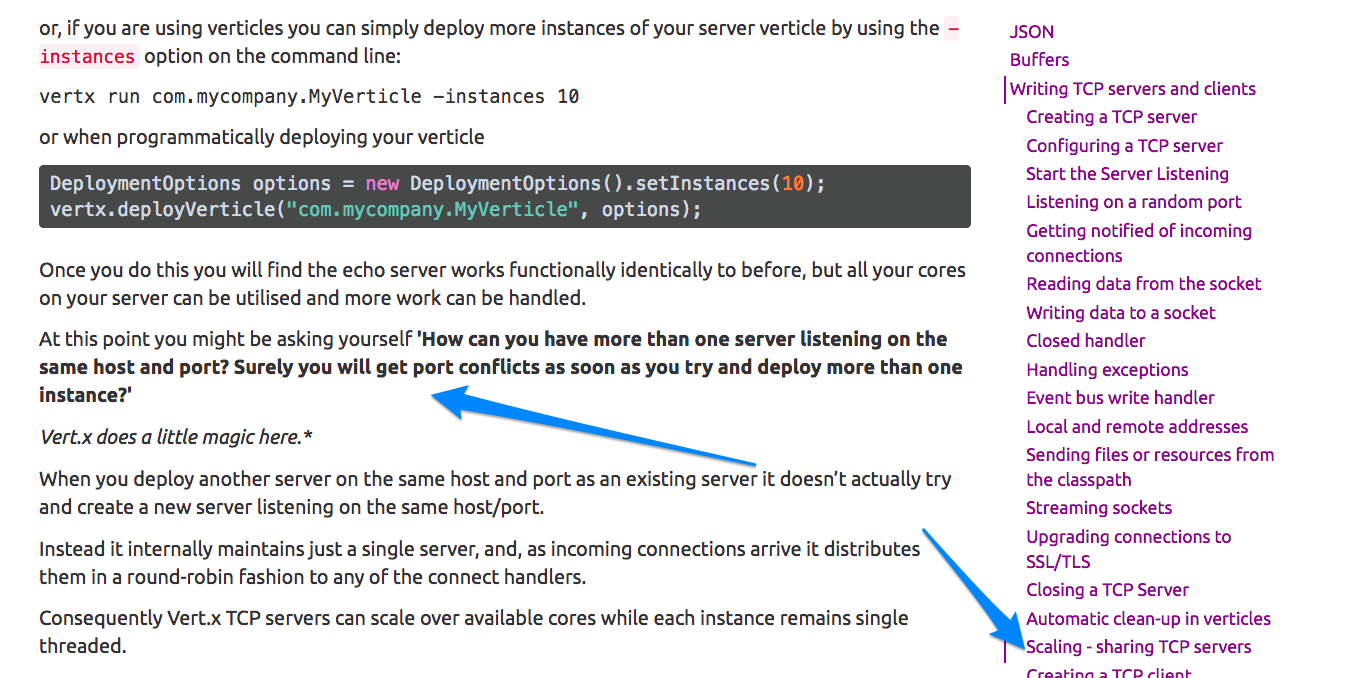Open Start the Server Listening link
The image size is (1360, 678).
pyautogui.click(x=1127, y=174)
